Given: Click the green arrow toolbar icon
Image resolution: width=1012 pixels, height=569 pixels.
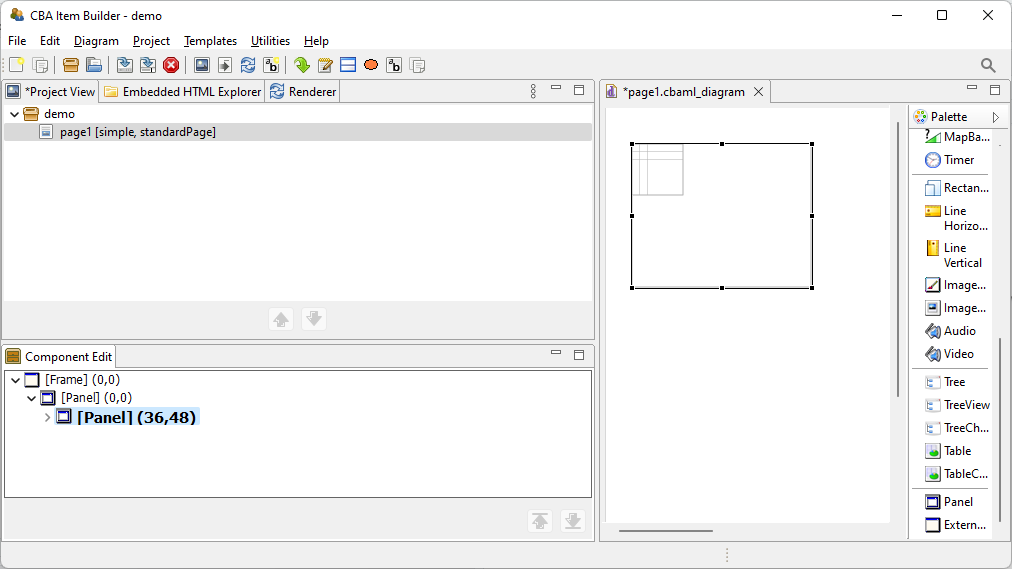Looking at the screenshot, I should click(302, 65).
